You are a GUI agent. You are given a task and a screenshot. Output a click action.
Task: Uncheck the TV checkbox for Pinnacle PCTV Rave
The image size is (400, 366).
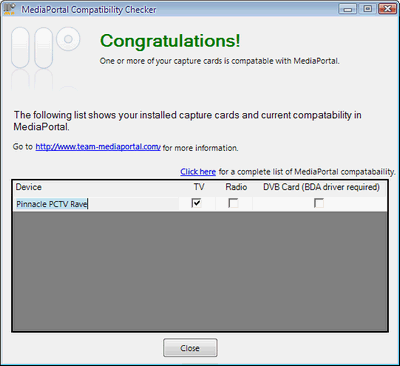point(197,203)
